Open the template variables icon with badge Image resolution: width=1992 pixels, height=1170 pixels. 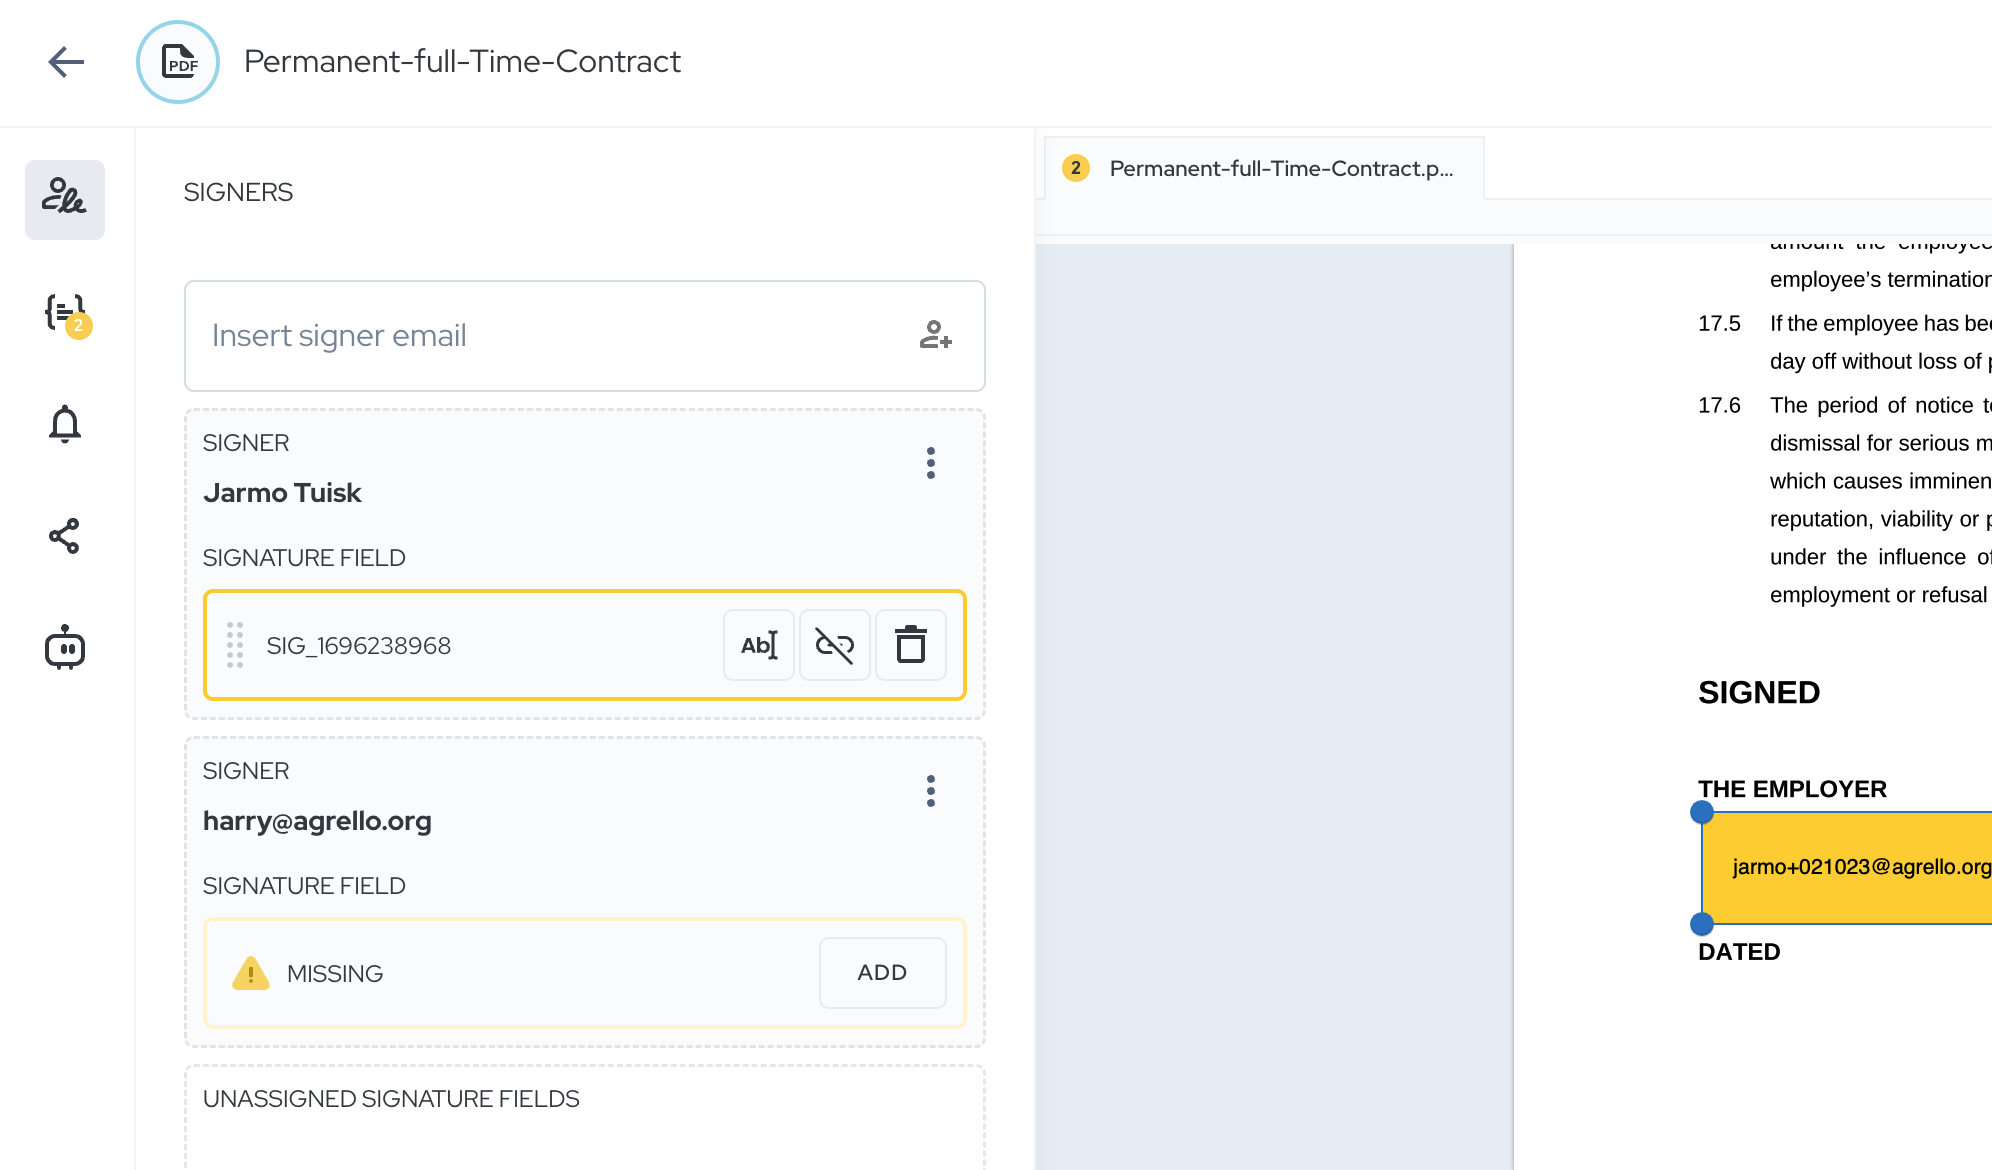click(65, 312)
